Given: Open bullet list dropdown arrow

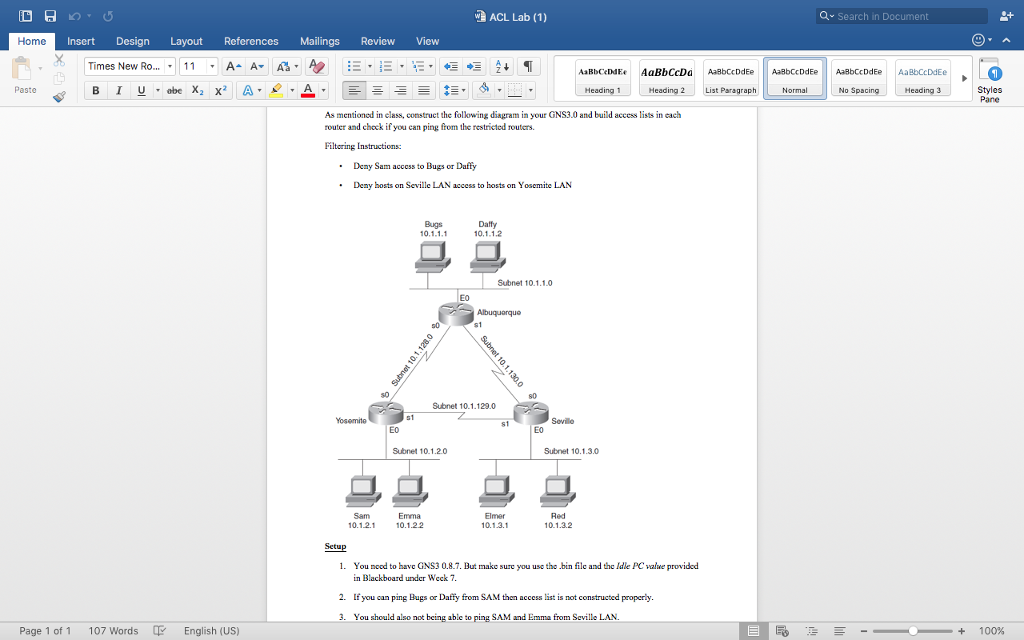Looking at the screenshot, I should 370,67.
